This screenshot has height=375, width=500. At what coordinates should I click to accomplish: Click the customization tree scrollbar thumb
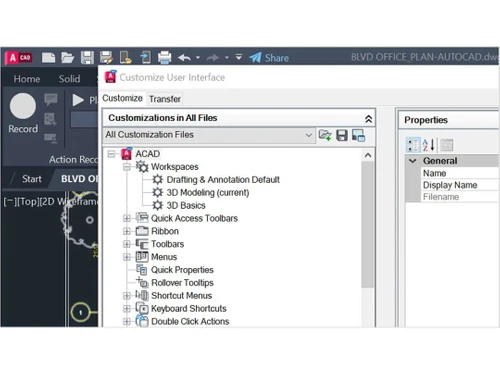[x=368, y=224]
